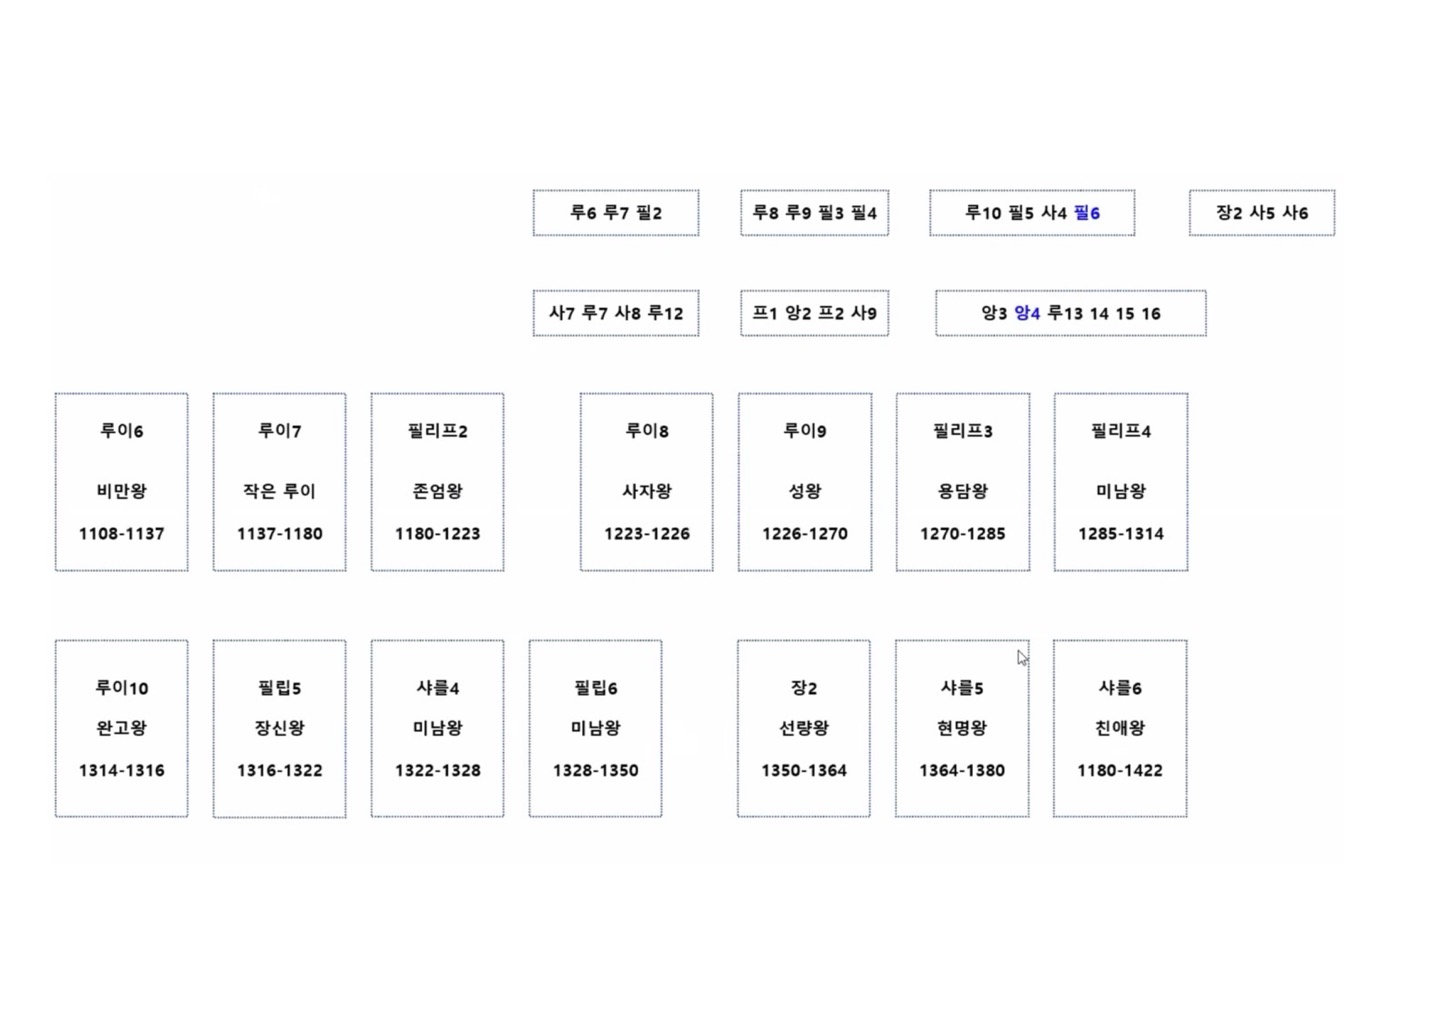The image size is (1440, 1018).
Task: Select the 루이10 완고왕 card
Action: [x=121, y=728]
